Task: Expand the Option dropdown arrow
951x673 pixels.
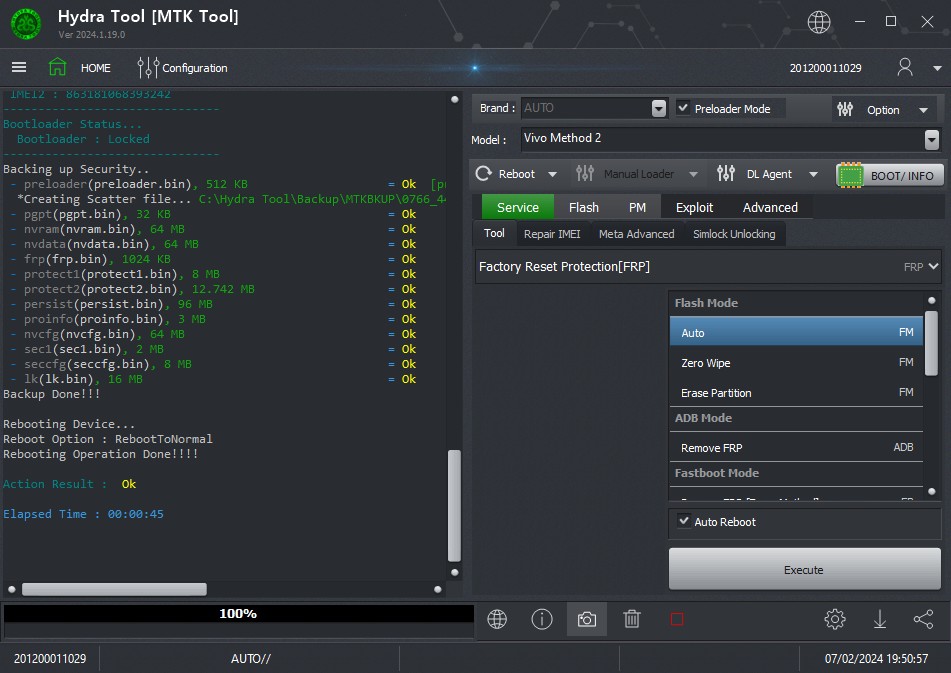Action: (x=923, y=110)
